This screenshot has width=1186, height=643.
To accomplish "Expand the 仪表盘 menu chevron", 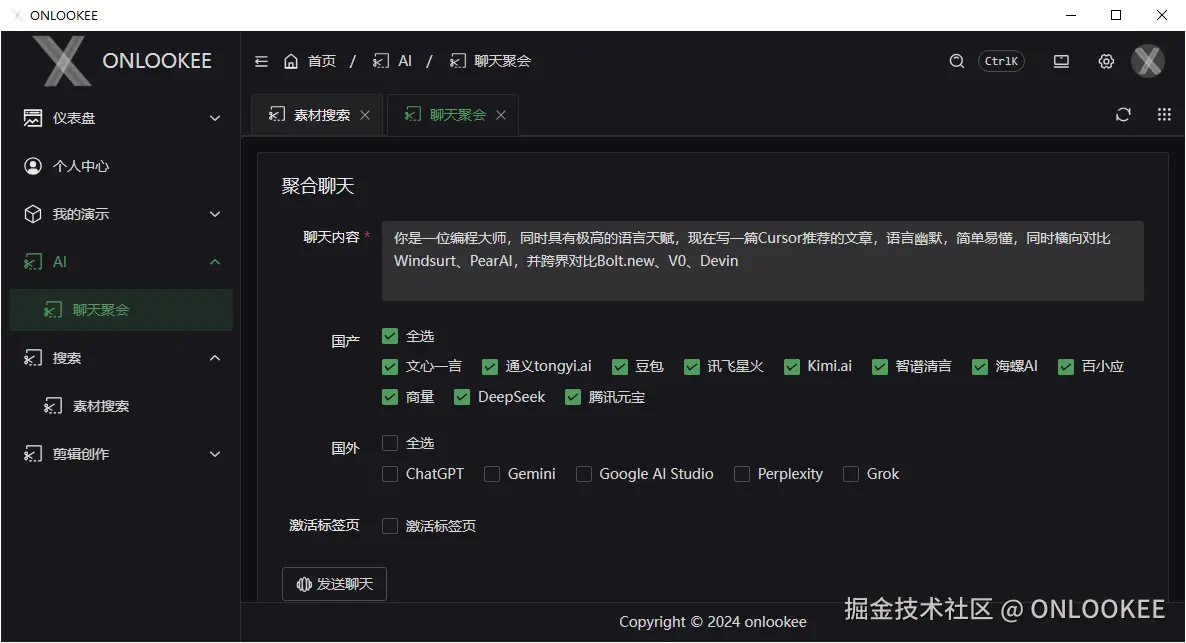I will click(215, 118).
